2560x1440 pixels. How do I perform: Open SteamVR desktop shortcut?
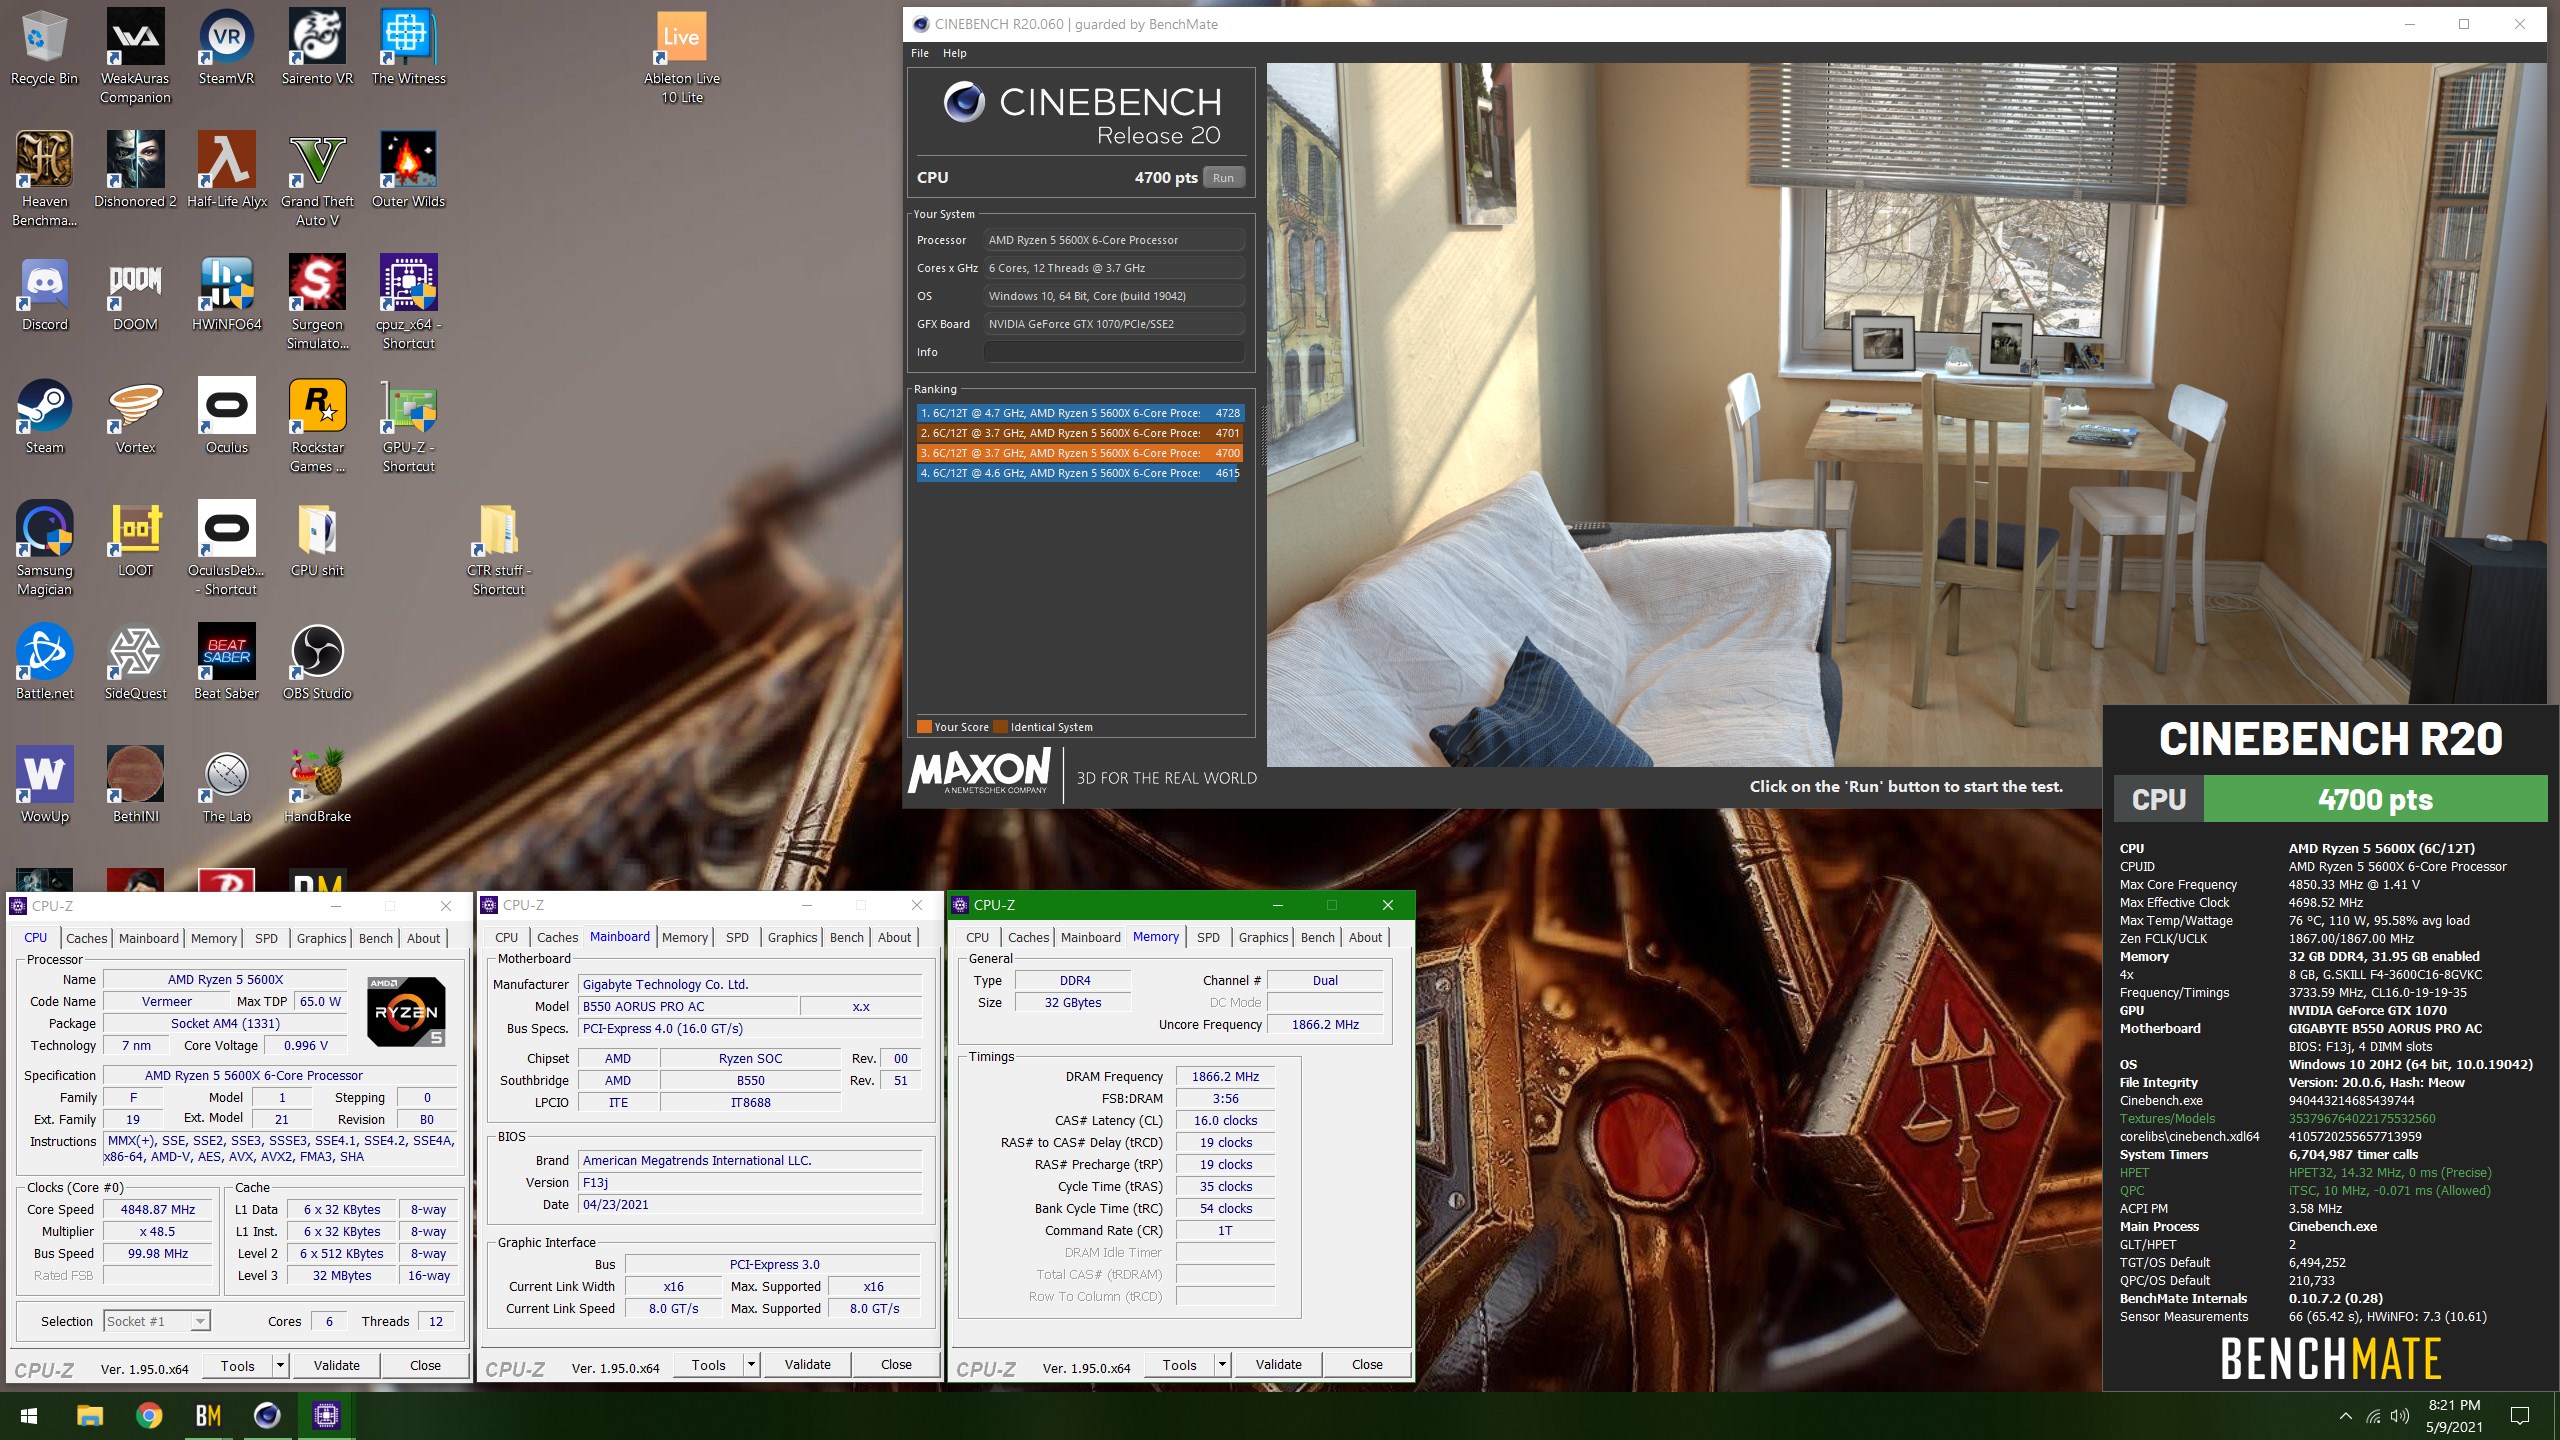226,48
